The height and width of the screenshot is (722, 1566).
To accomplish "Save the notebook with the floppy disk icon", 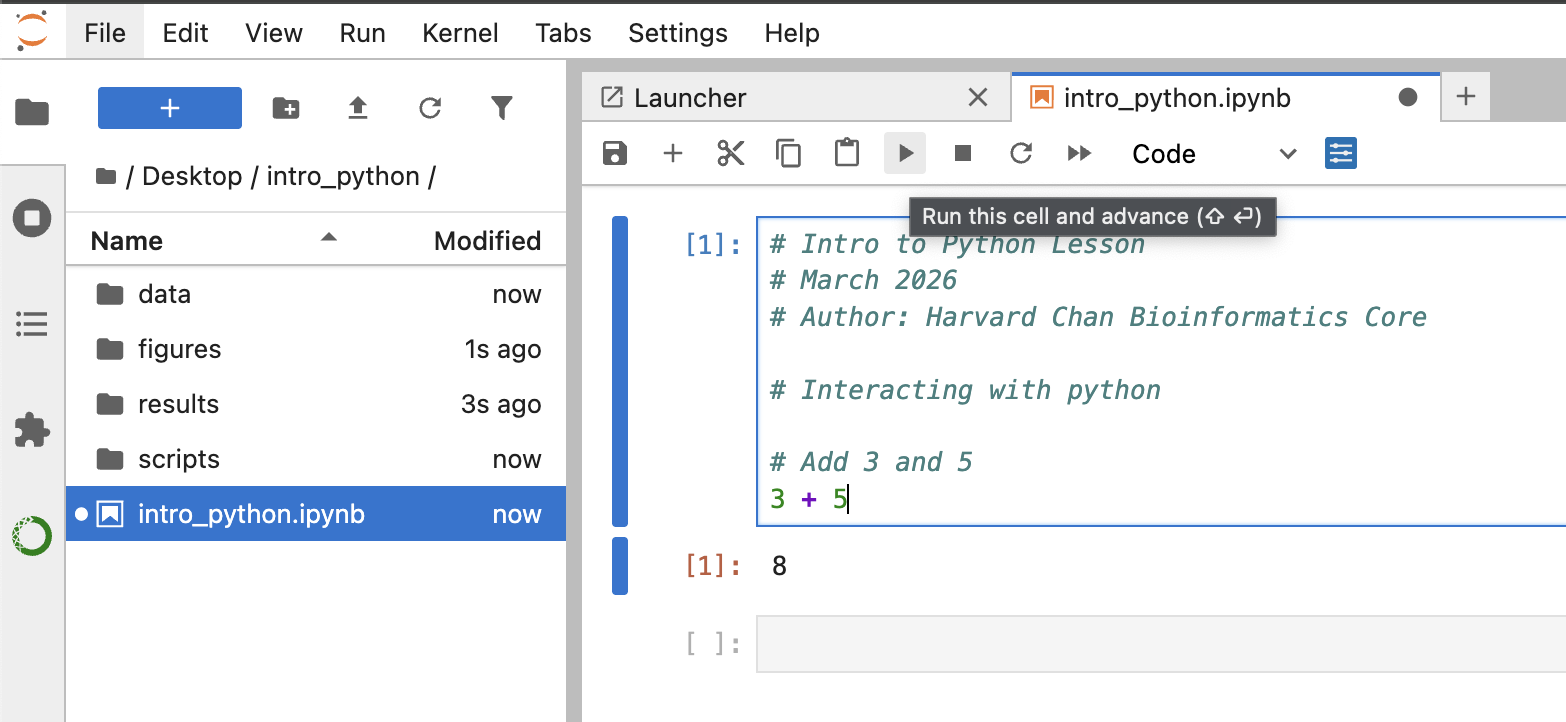I will [615, 153].
